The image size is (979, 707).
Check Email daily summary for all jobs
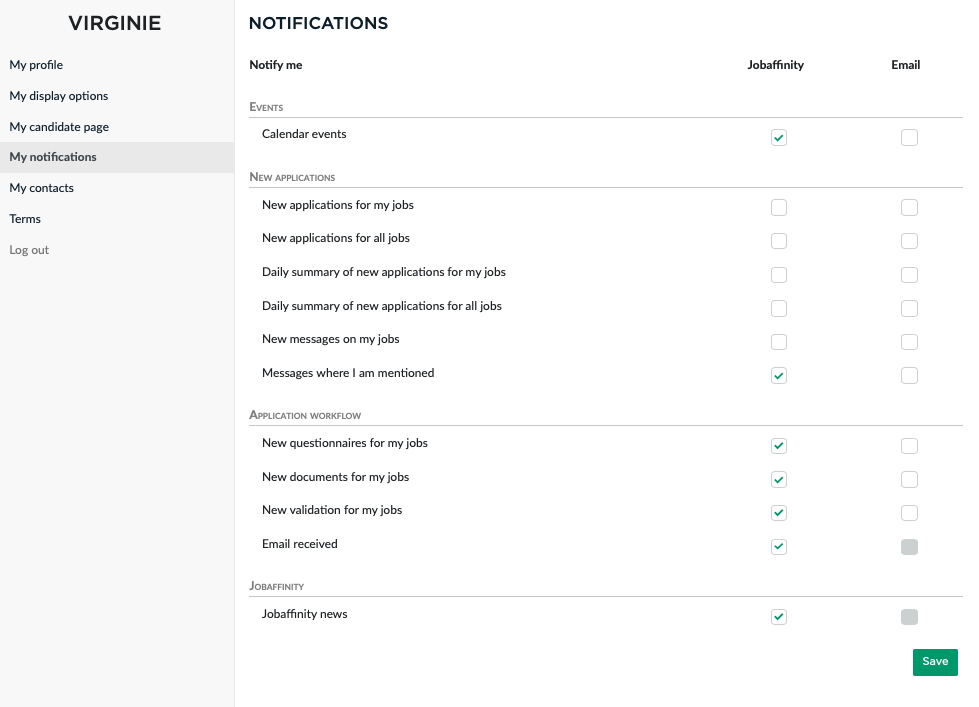point(909,308)
